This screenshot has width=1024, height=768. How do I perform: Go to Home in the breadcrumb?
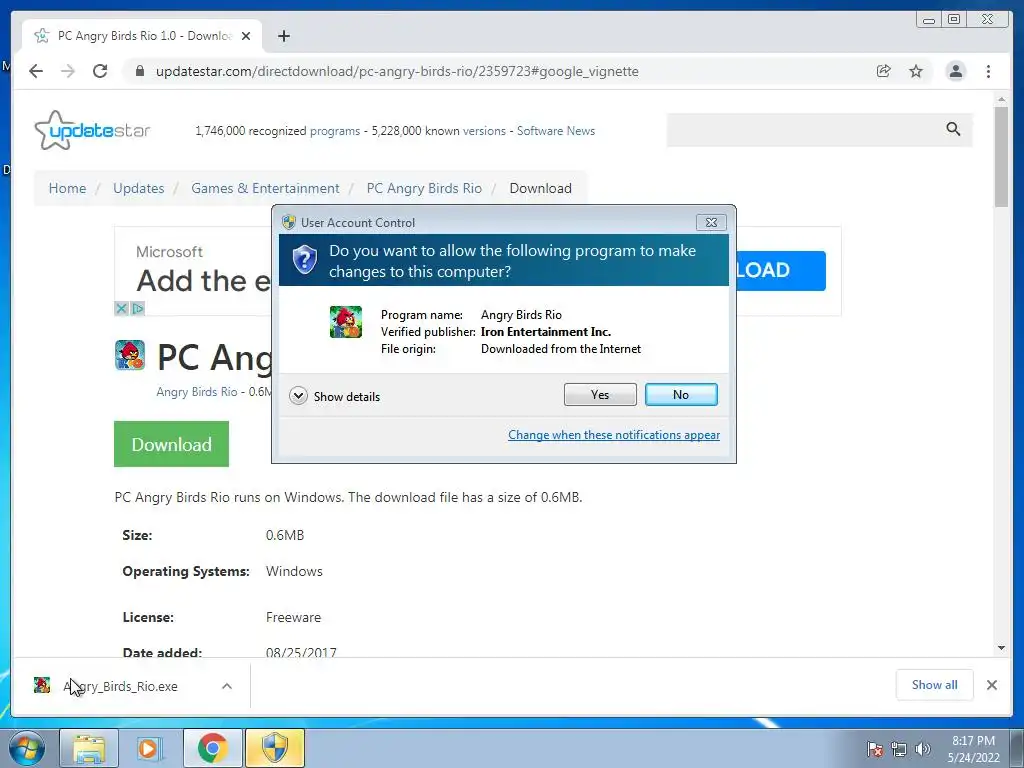[x=67, y=188]
